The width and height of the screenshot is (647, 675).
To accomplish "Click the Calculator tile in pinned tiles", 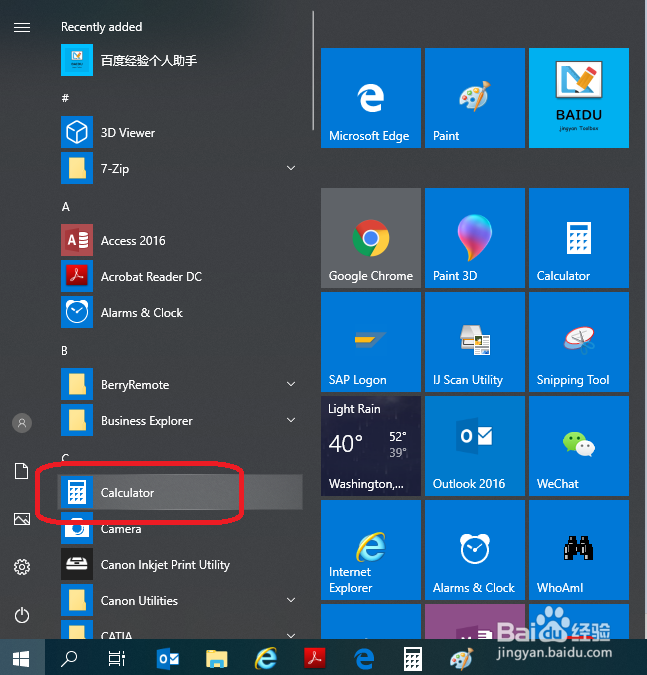I will pos(579,238).
